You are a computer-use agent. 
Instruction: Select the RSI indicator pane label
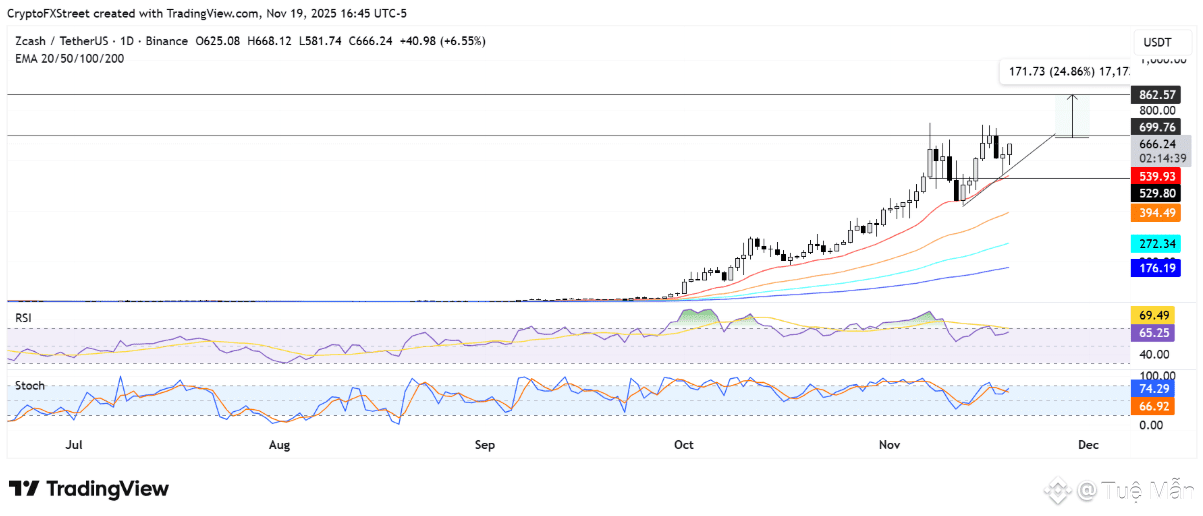[x=23, y=318]
